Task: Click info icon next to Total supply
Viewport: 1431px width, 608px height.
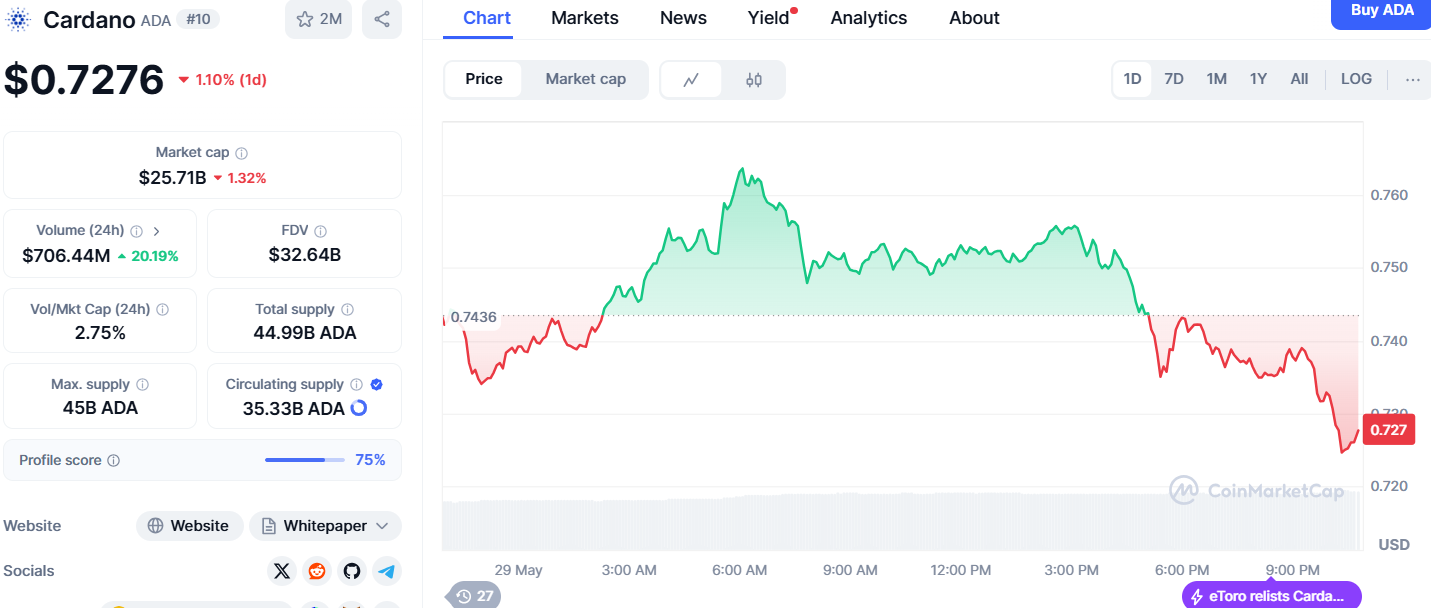Action: tap(347, 310)
